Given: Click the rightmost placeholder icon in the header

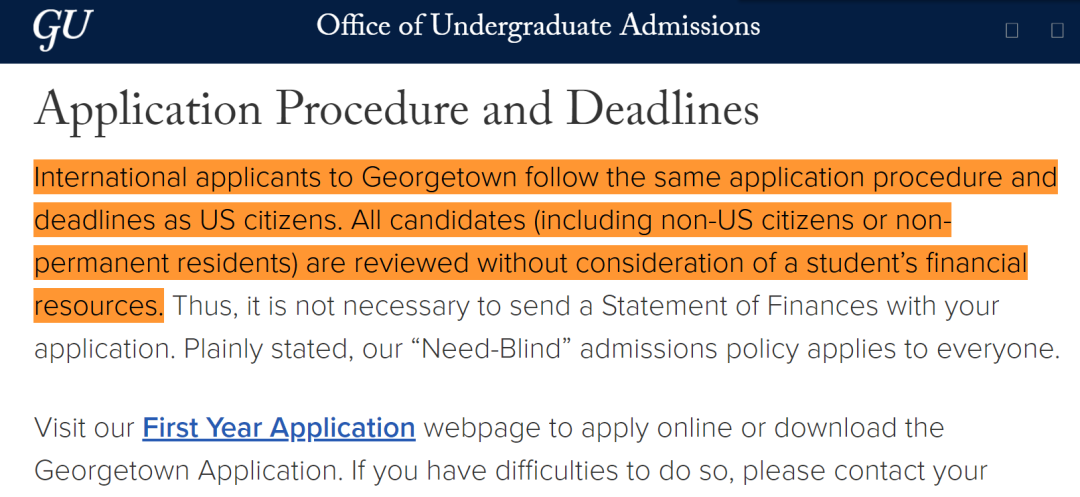Looking at the screenshot, I should pyautogui.click(x=1057, y=30).
